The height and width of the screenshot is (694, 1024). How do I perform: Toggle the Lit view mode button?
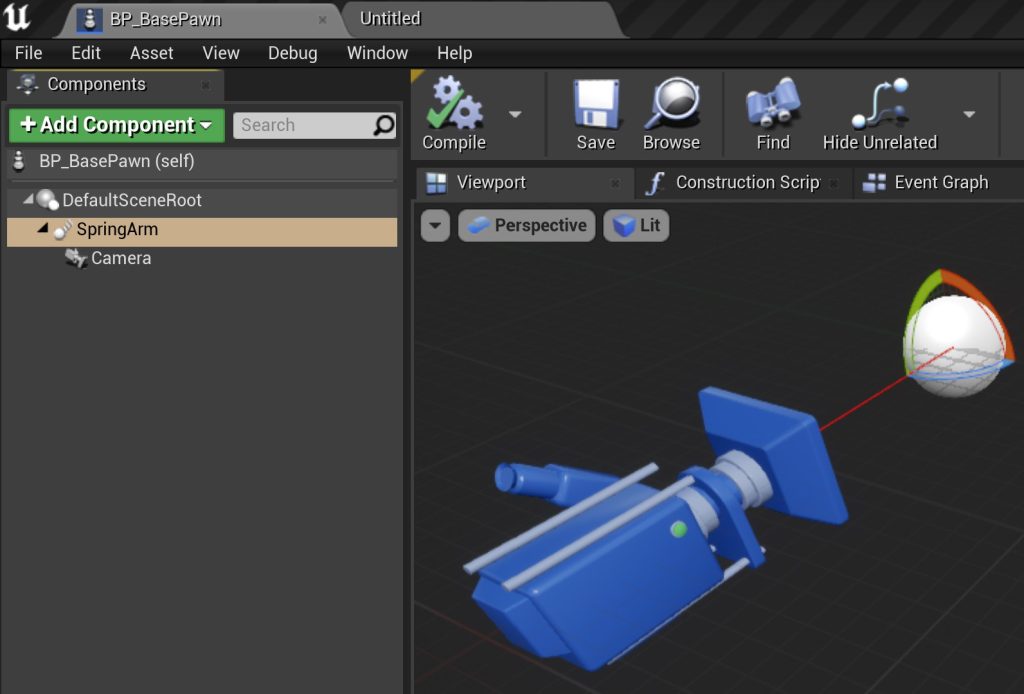coord(636,225)
